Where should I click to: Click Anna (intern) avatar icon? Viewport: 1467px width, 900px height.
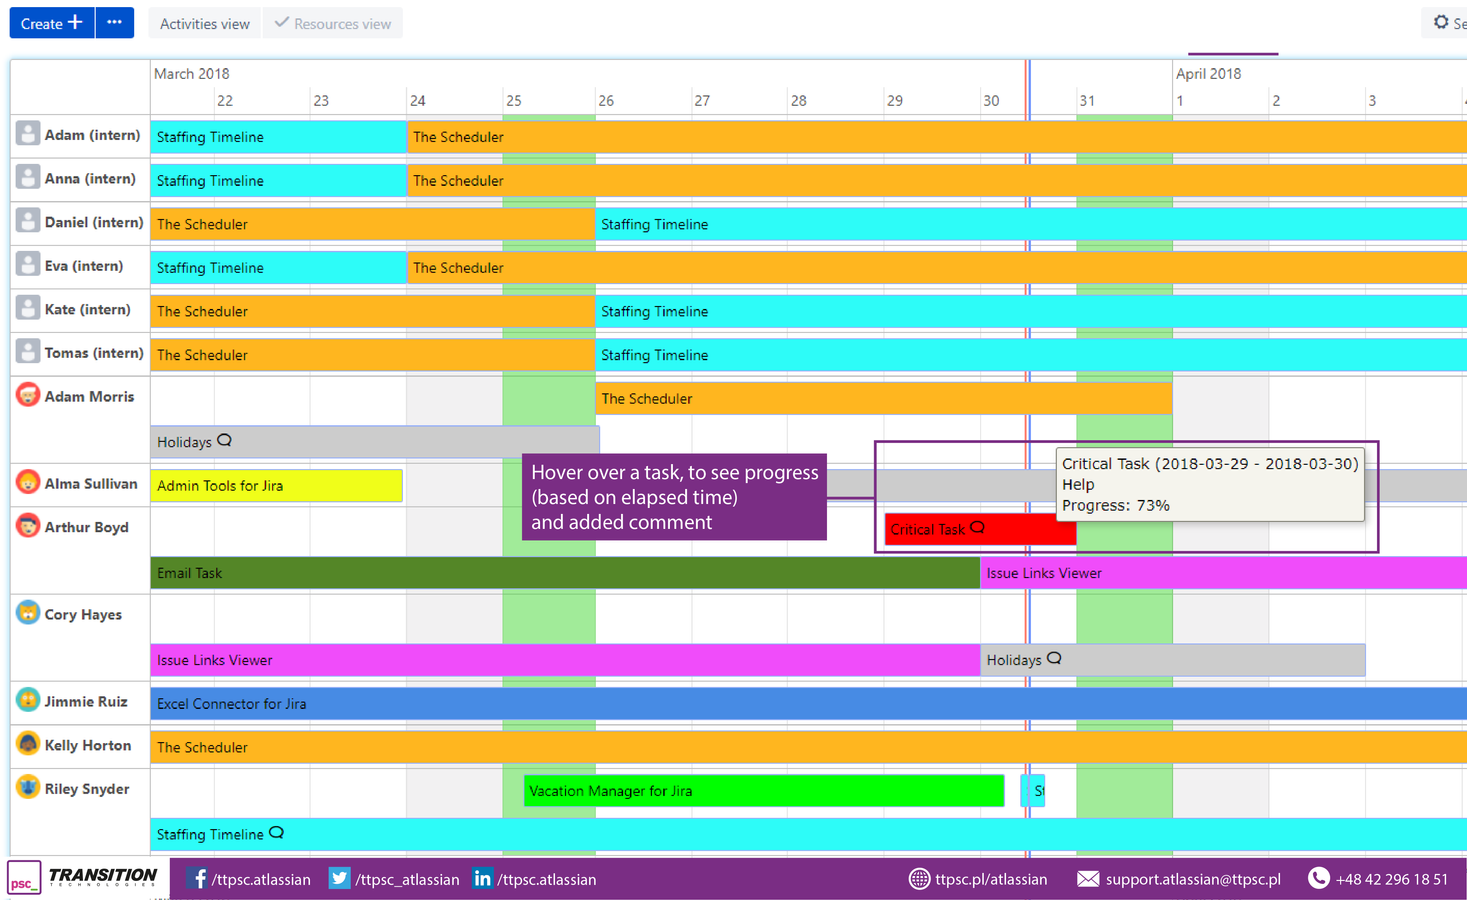(x=28, y=177)
